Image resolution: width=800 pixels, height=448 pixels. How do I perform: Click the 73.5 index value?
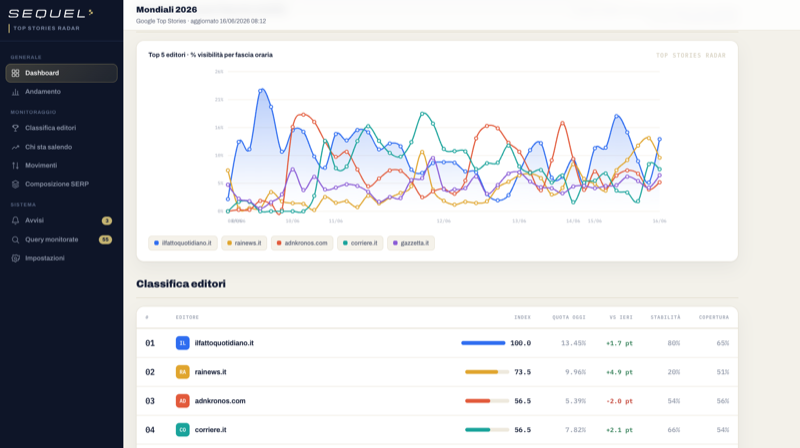click(x=522, y=372)
